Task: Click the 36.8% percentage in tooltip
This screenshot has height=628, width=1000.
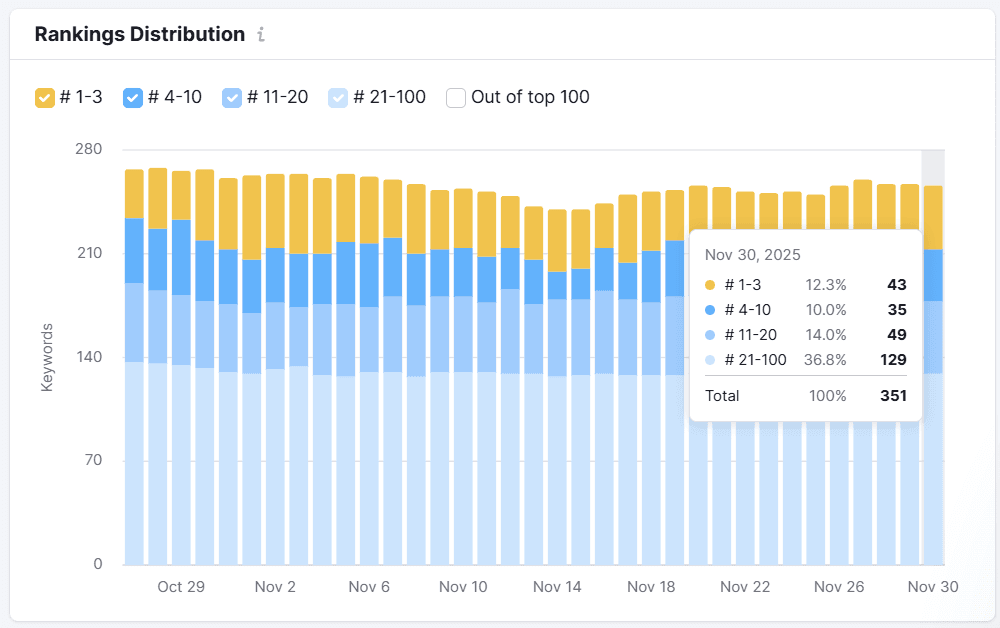Action: [825, 360]
